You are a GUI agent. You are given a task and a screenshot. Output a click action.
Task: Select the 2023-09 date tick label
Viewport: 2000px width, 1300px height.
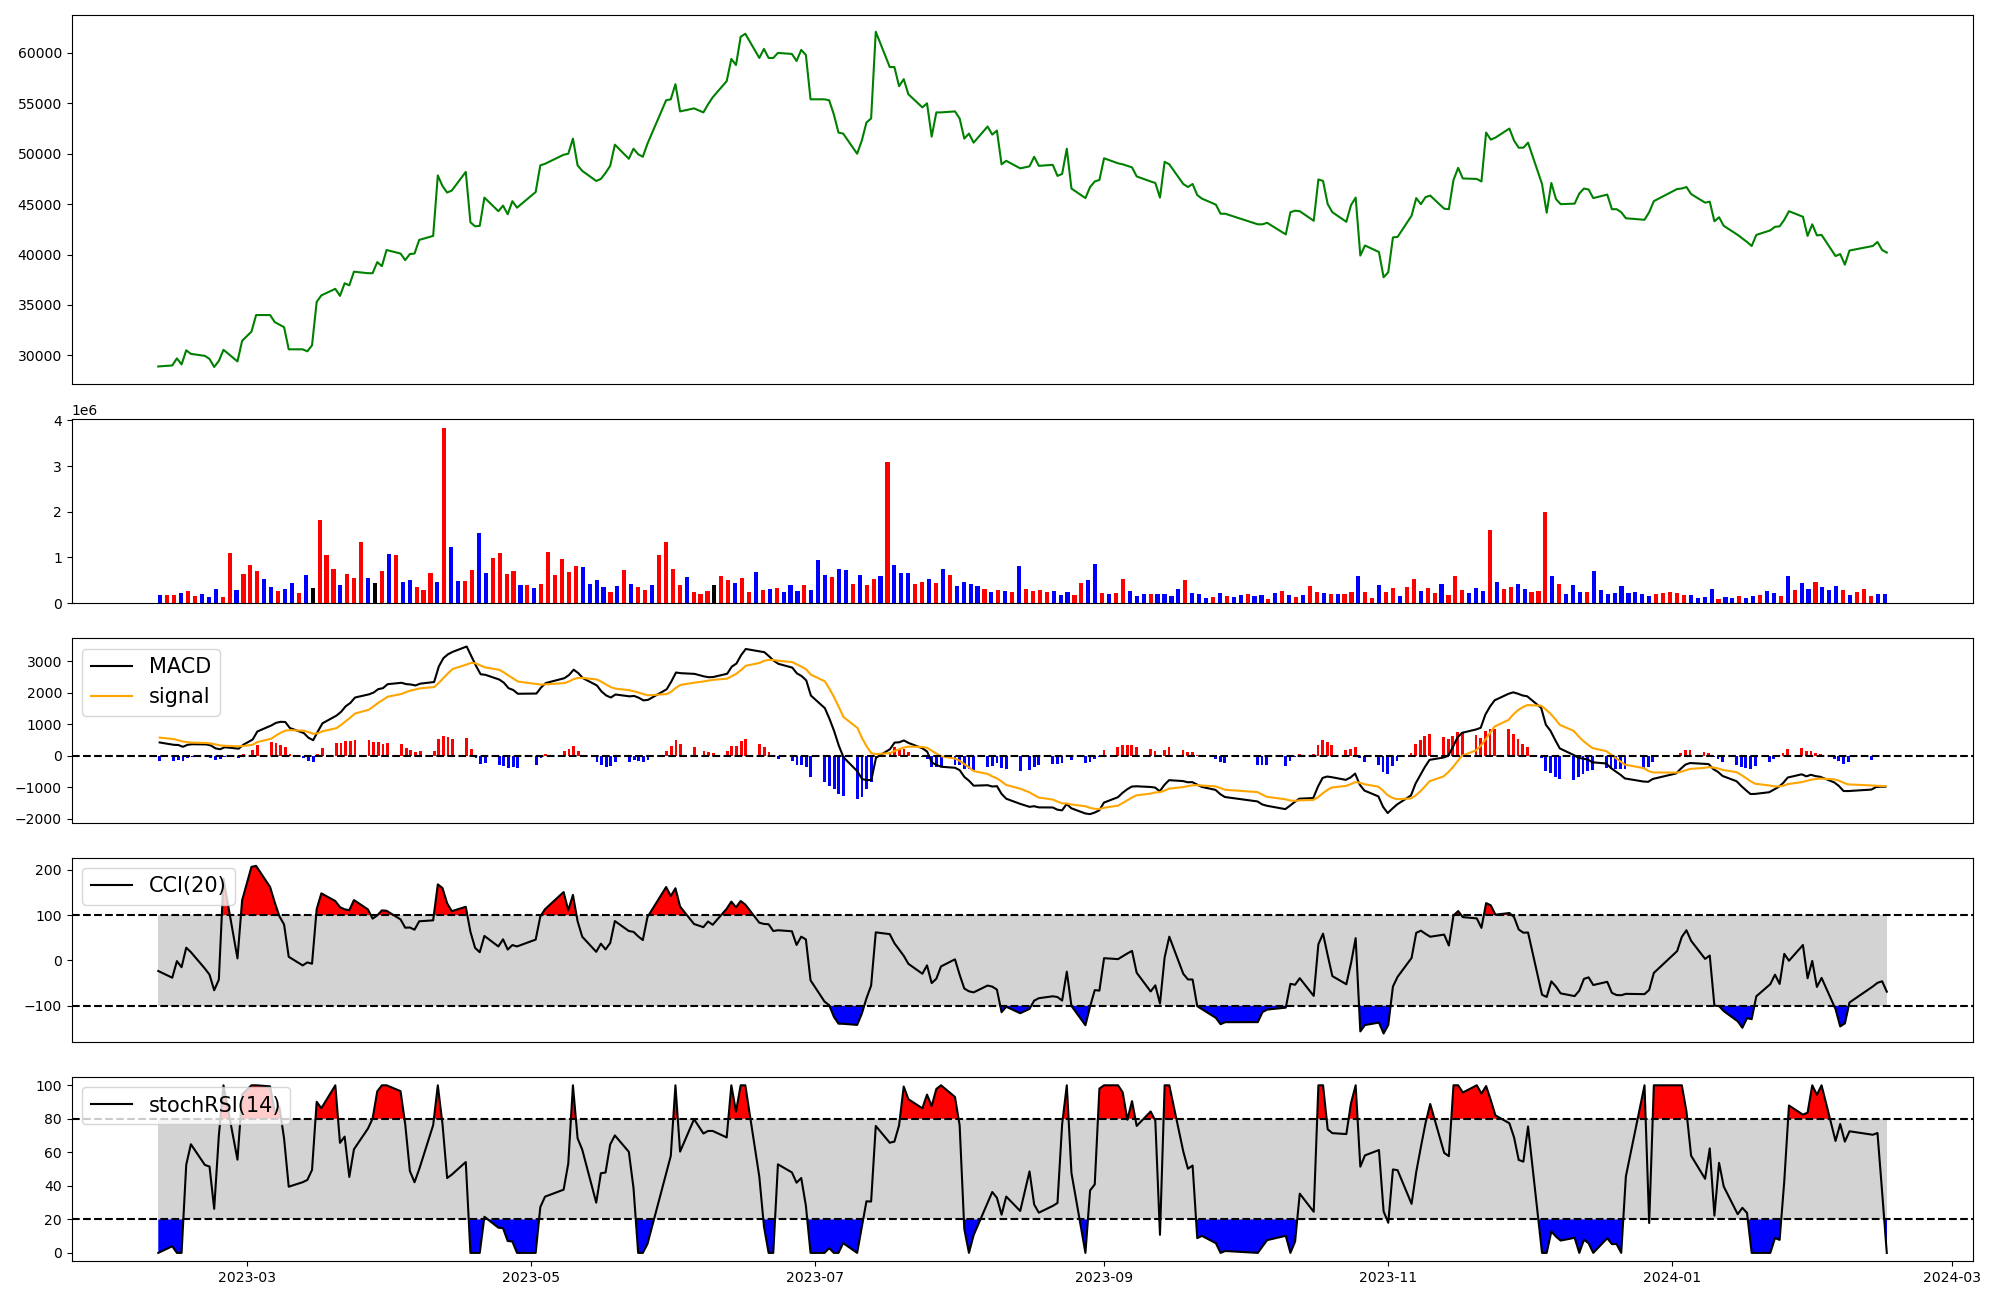[x=1104, y=1277]
